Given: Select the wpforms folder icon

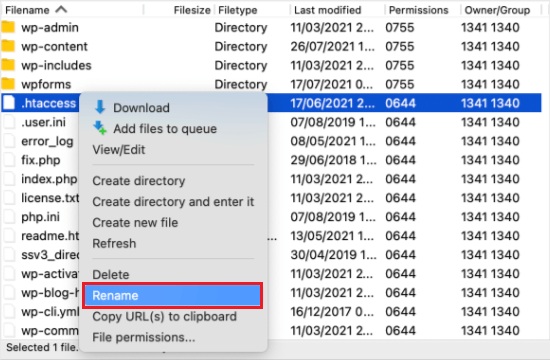Looking at the screenshot, I should tap(8, 84).
